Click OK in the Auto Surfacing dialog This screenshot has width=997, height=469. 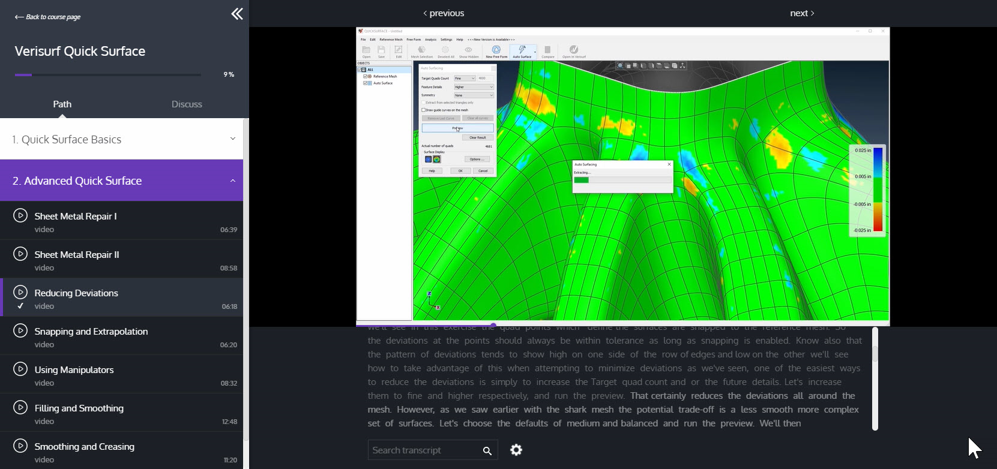[460, 171]
